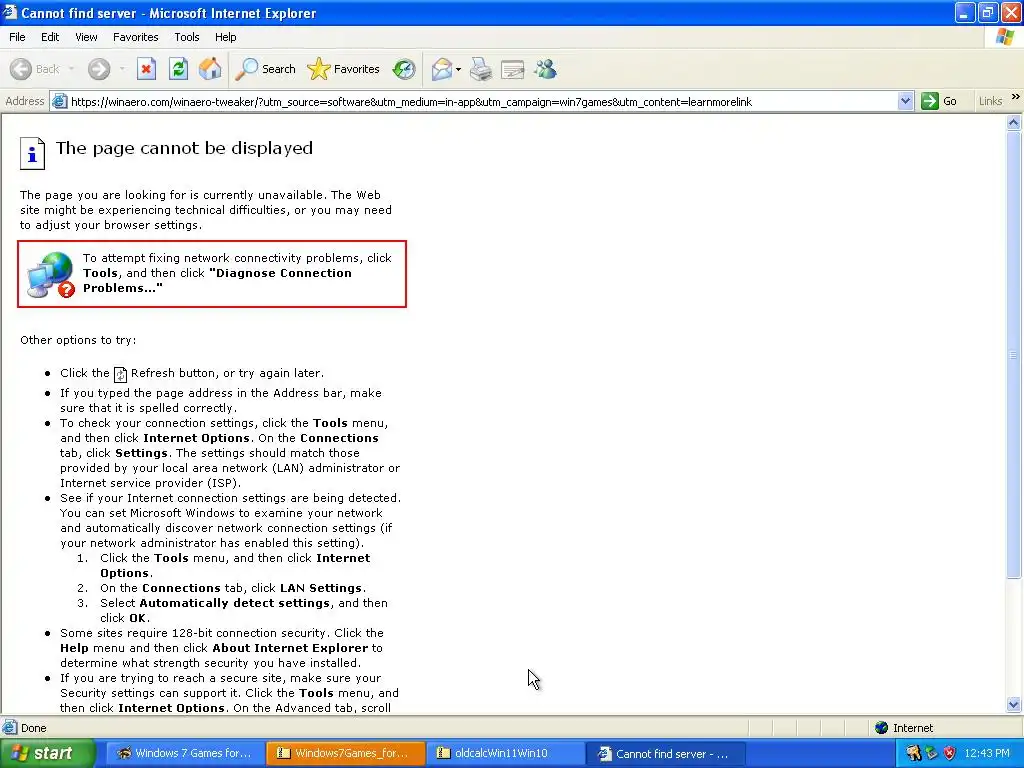Click the IE icon in the title bar
Viewport: 1024px width, 768px height.
[10, 12]
